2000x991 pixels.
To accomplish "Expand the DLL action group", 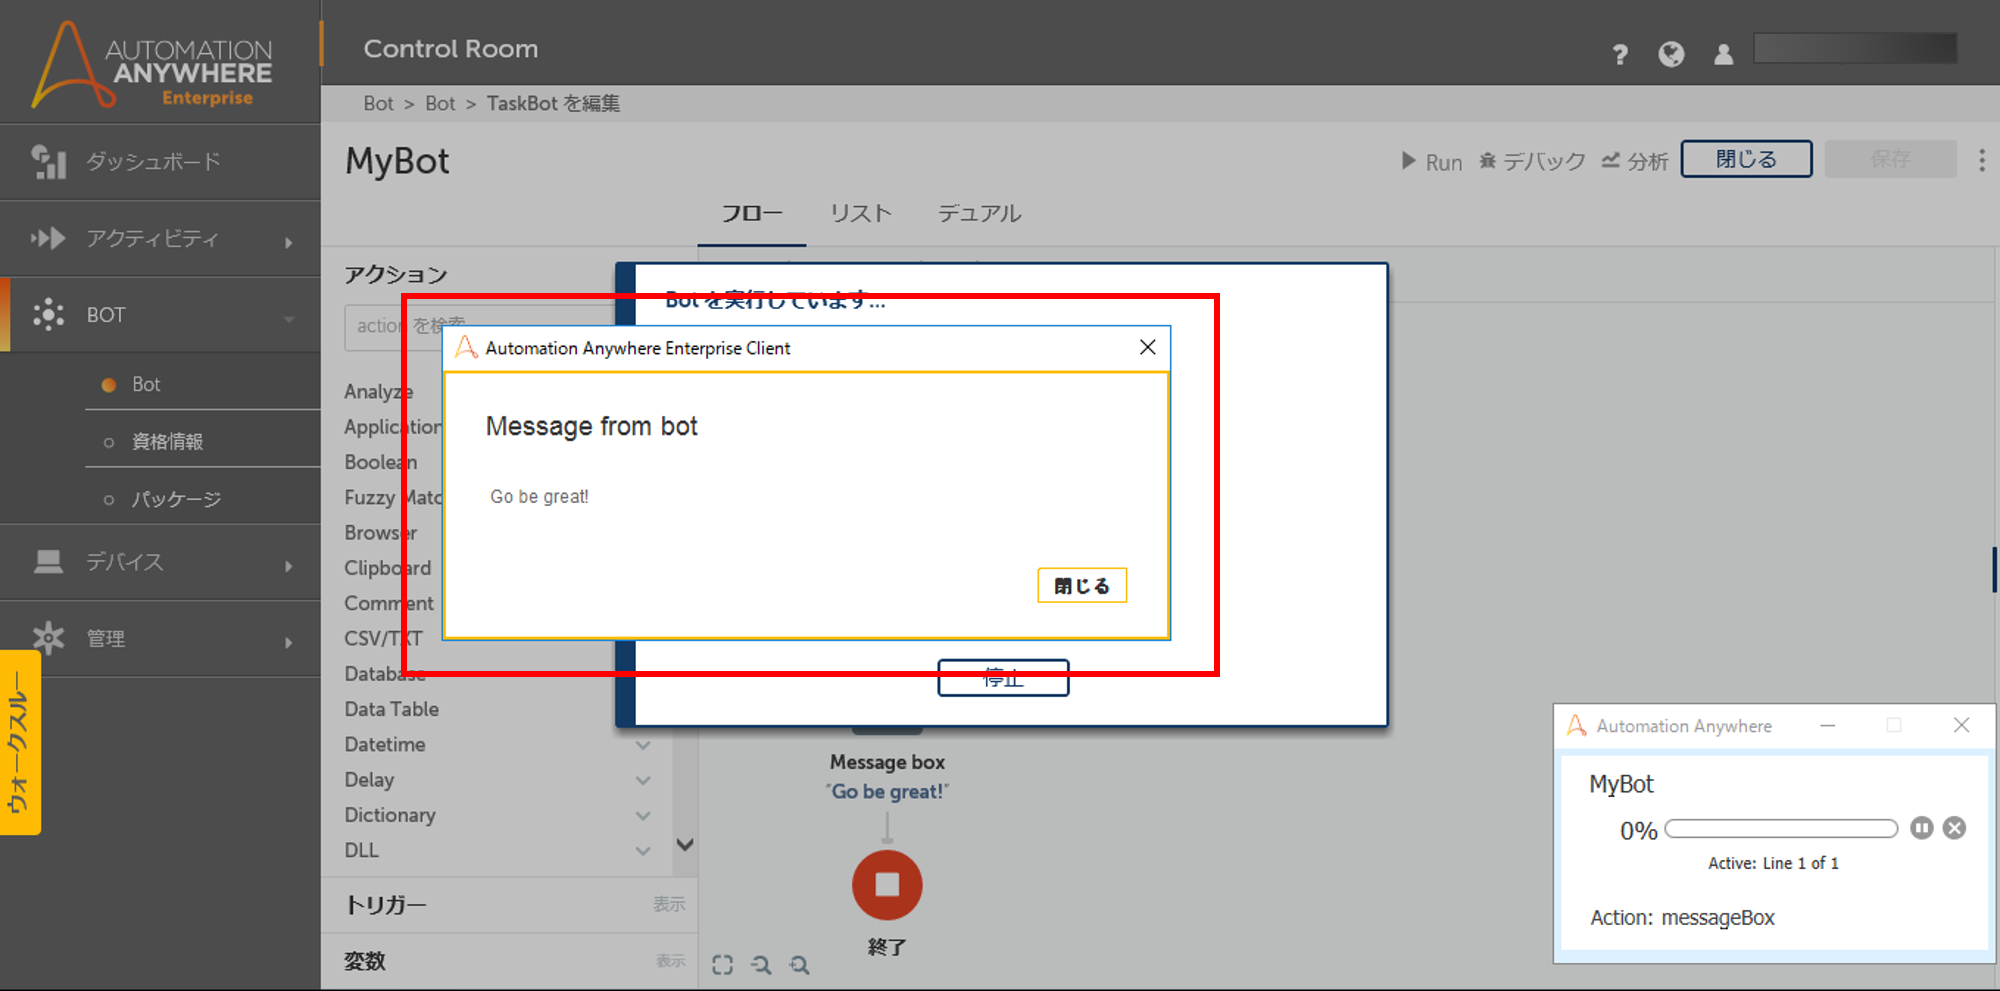I will click(643, 851).
